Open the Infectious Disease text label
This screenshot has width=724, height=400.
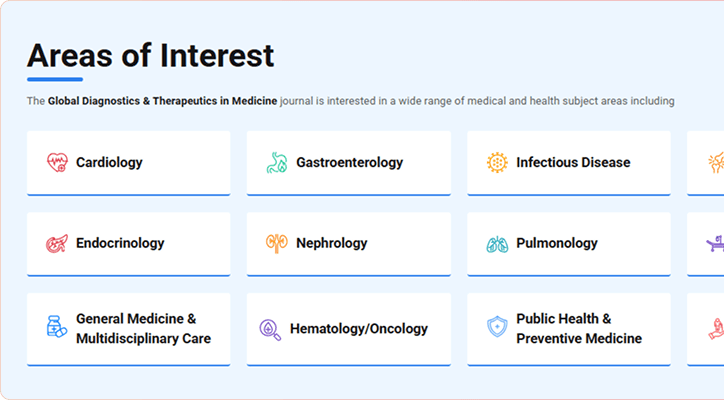tap(573, 162)
